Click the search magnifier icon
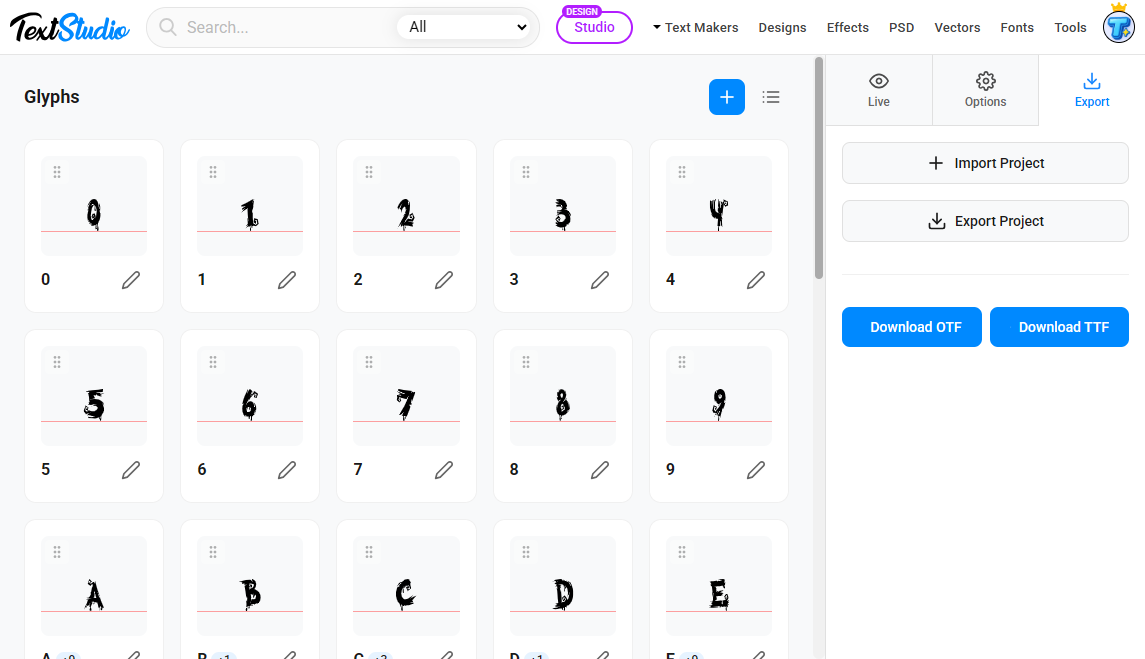1145x659 pixels. [167, 27]
